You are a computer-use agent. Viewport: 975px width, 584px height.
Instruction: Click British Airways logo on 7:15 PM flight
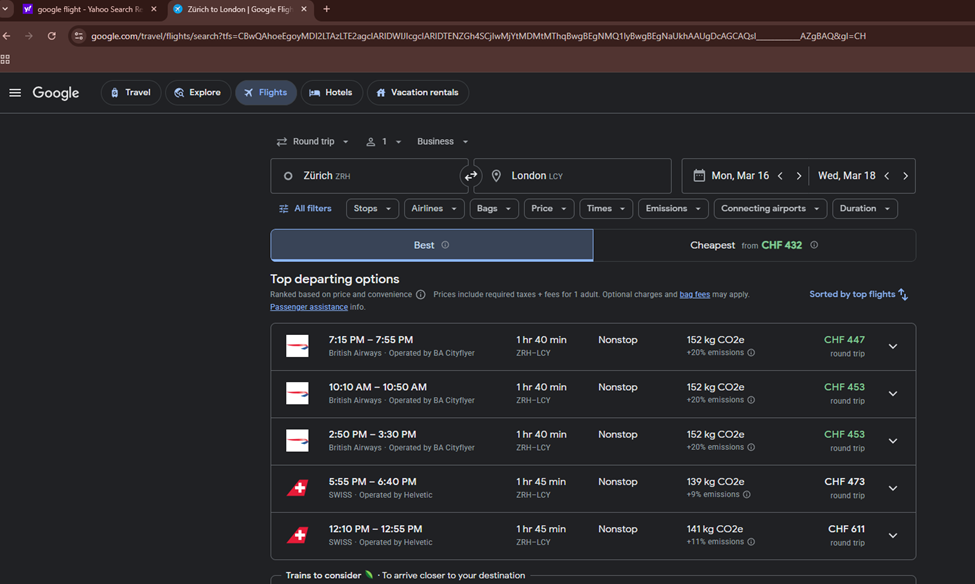297,346
